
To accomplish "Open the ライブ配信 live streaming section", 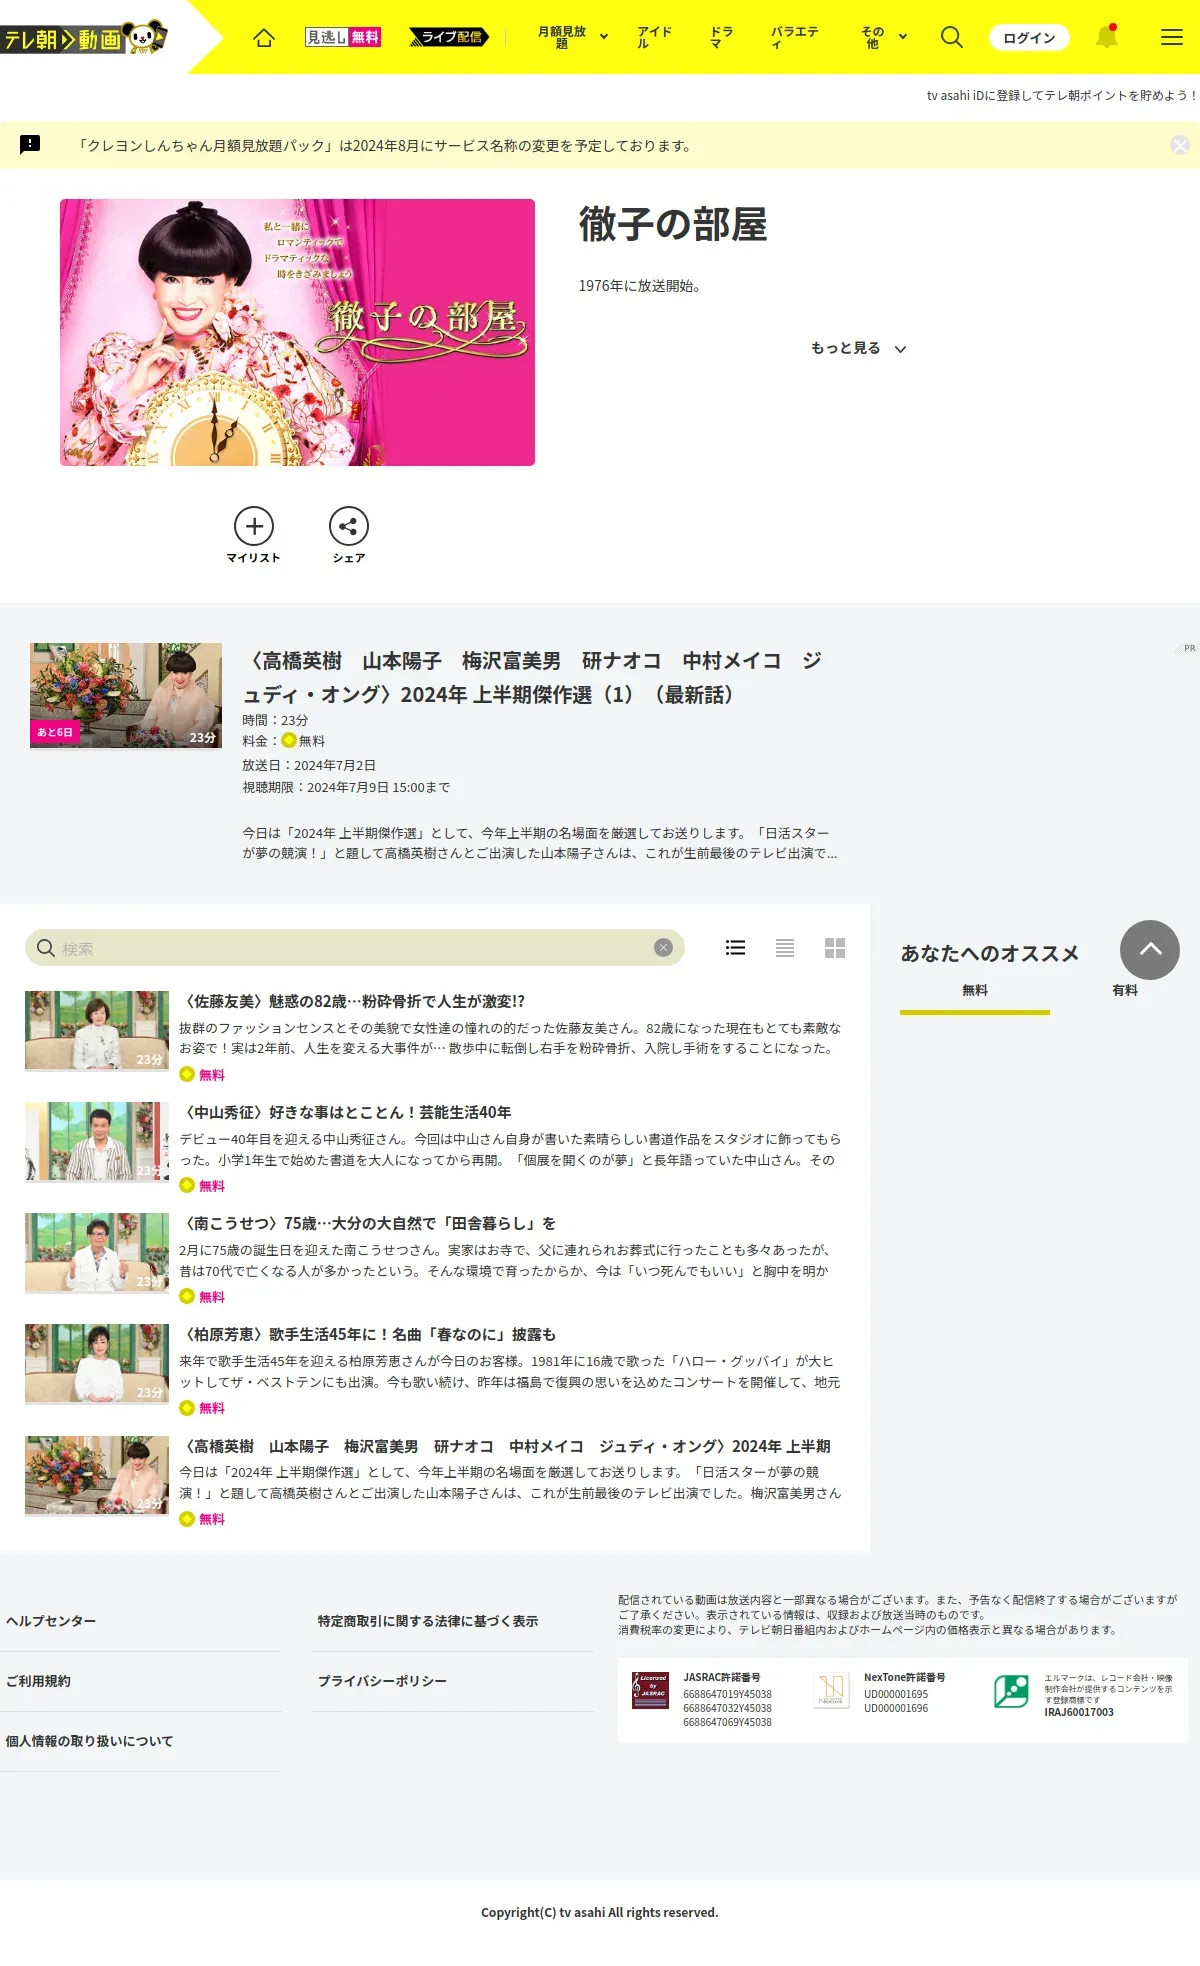I will coord(449,37).
